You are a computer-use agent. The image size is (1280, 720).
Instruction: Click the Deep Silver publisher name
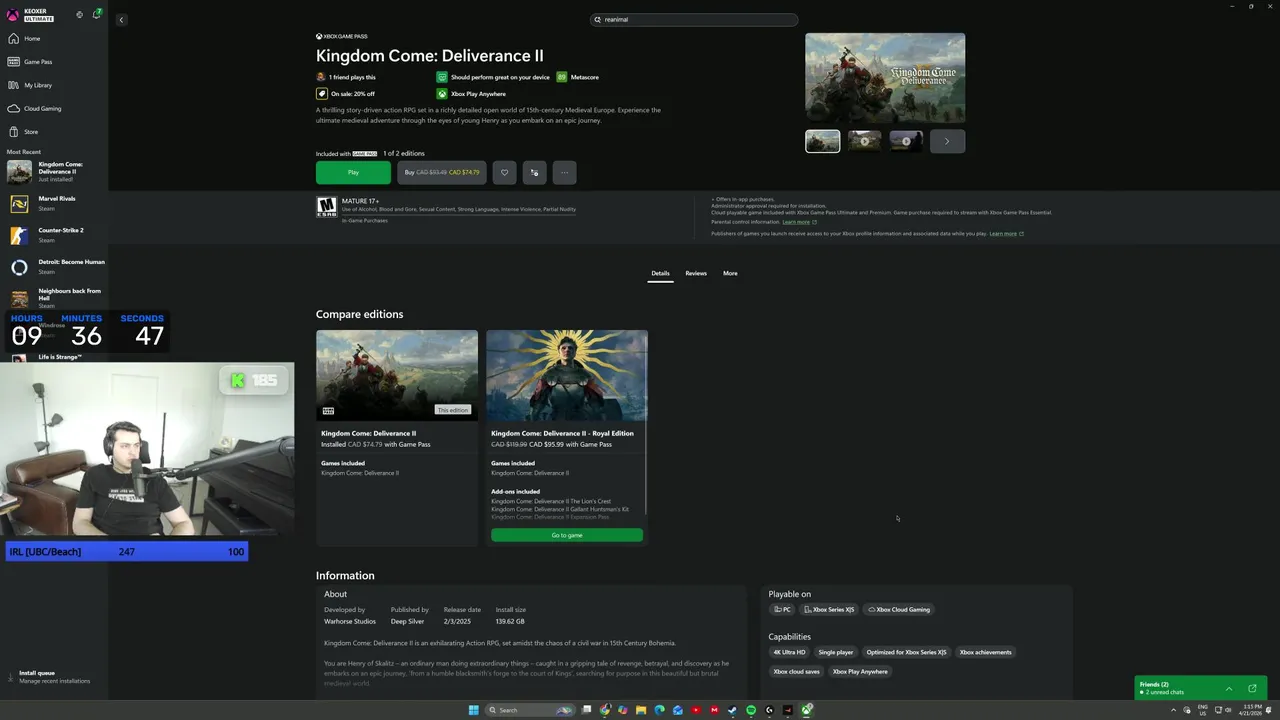407,622
